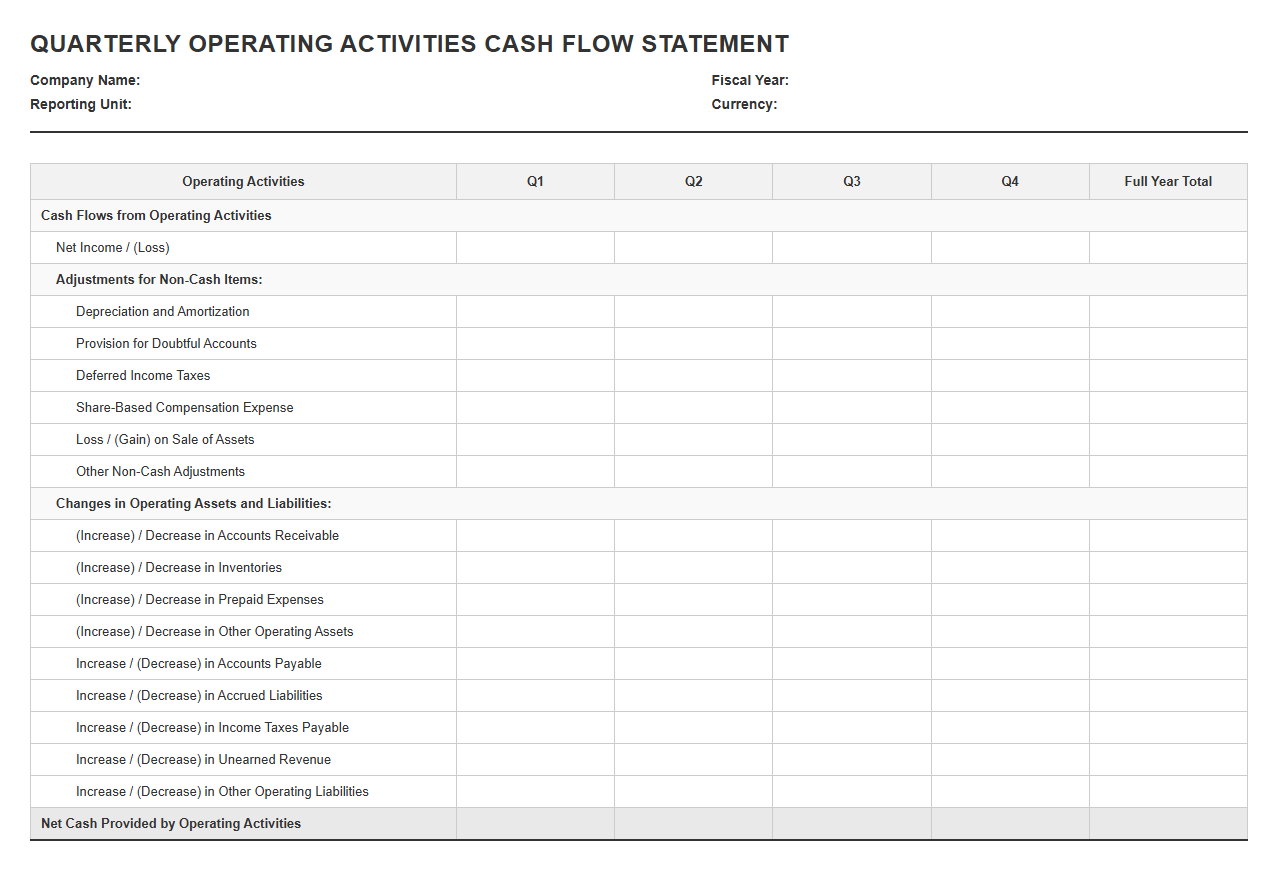The image size is (1278, 871).
Task: Select the statement title heading
Action: pos(410,44)
